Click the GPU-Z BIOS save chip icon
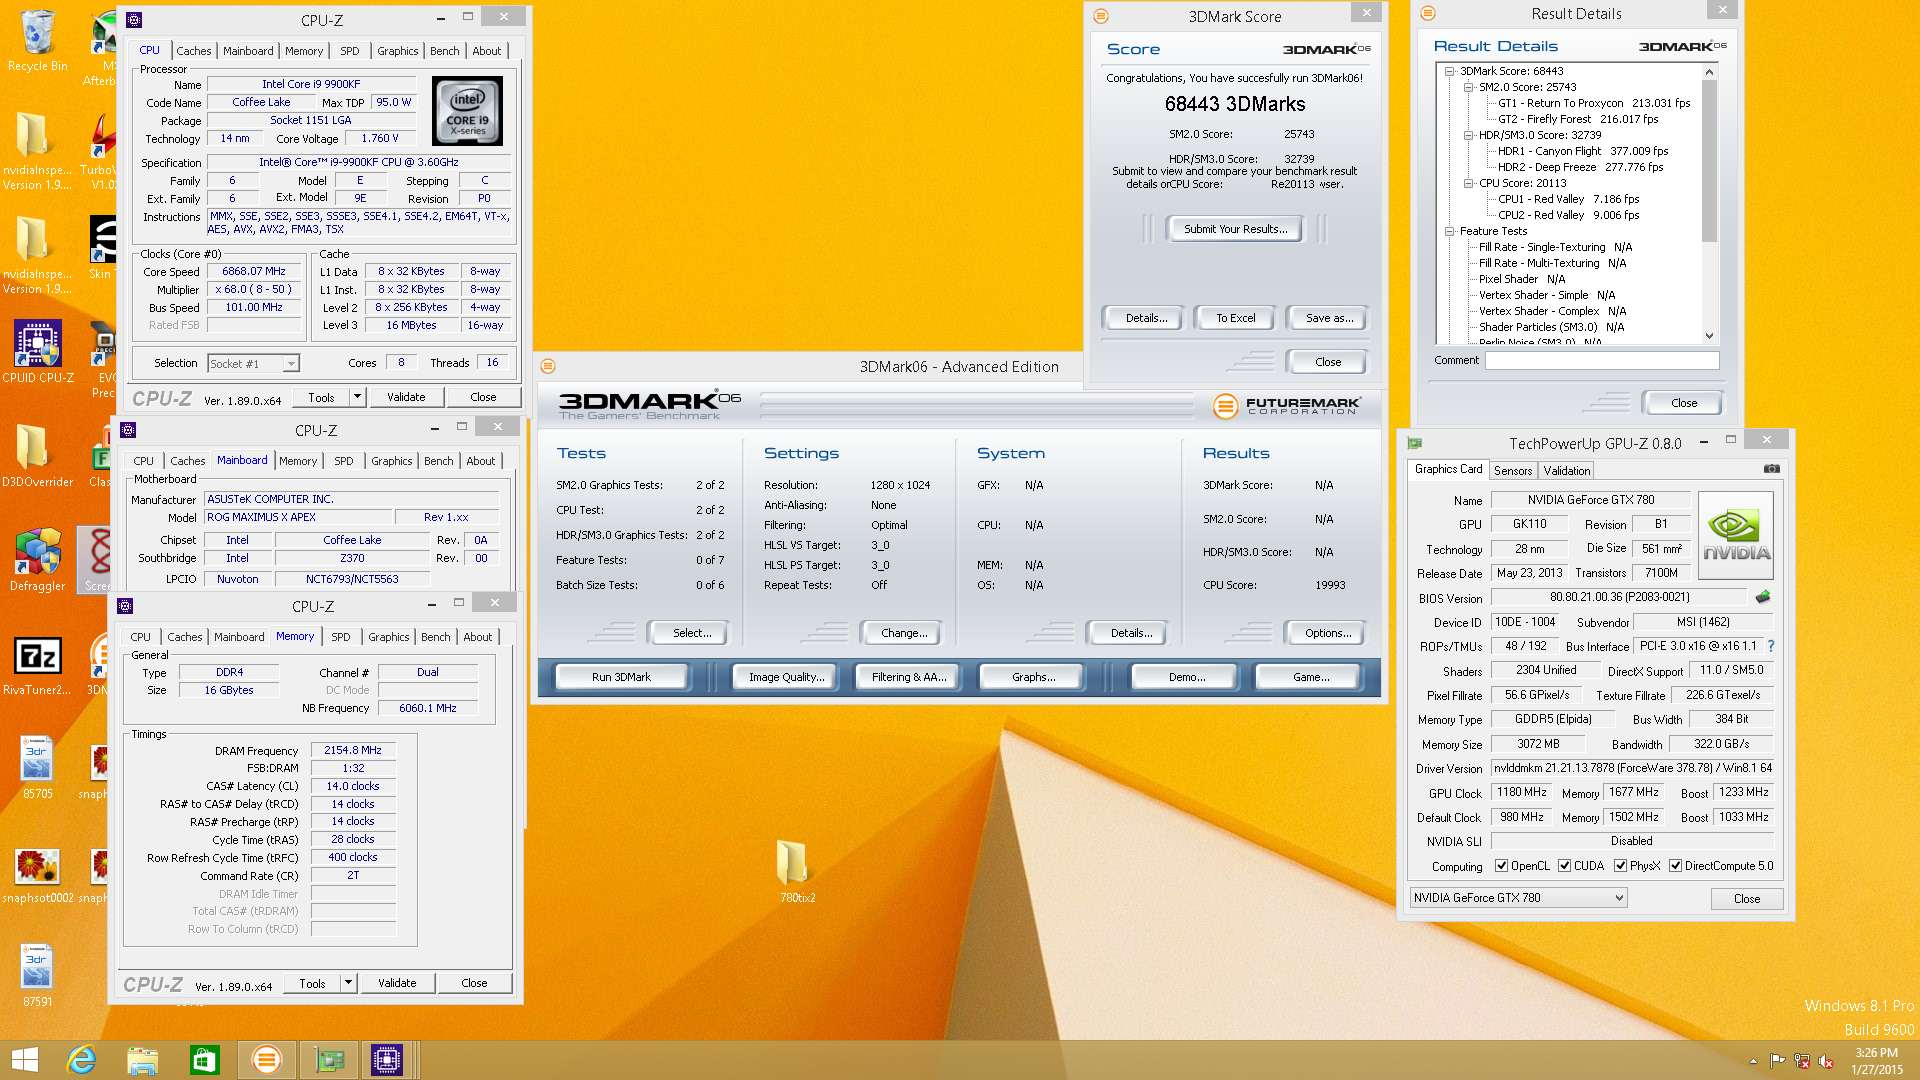The image size is (1920, 1080). (1763, 597)
